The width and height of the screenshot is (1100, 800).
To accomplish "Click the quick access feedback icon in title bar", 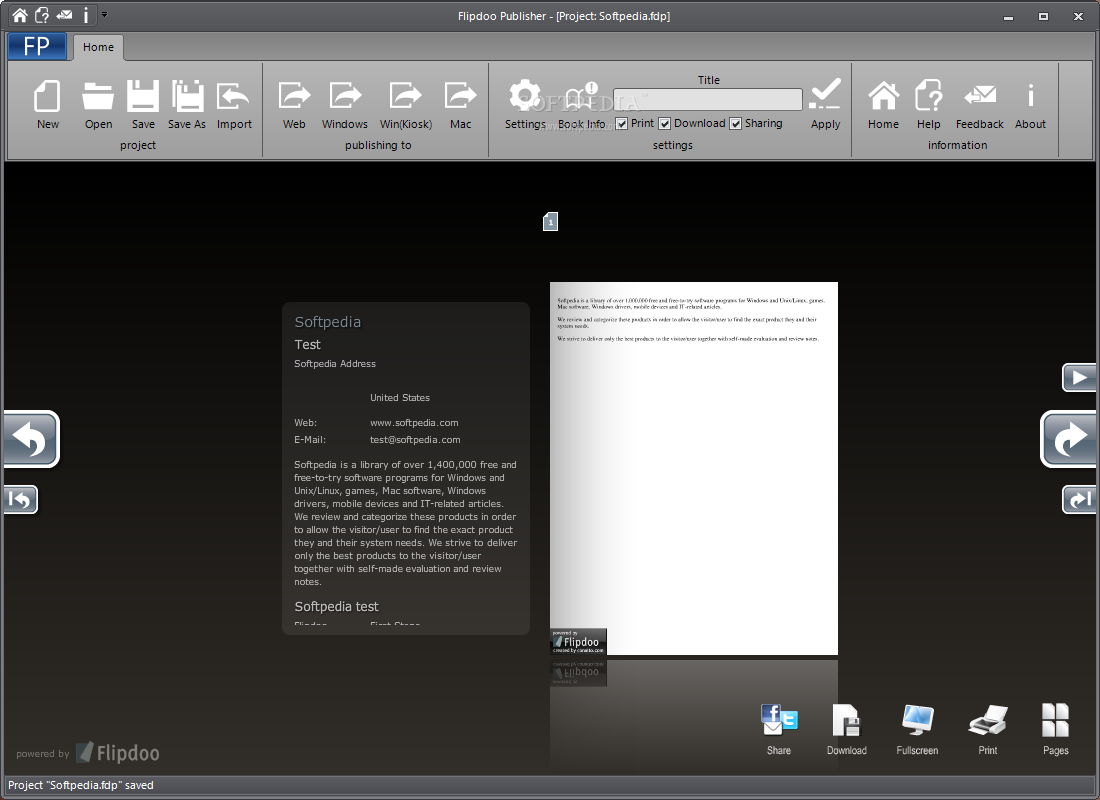I will point(65,15).
